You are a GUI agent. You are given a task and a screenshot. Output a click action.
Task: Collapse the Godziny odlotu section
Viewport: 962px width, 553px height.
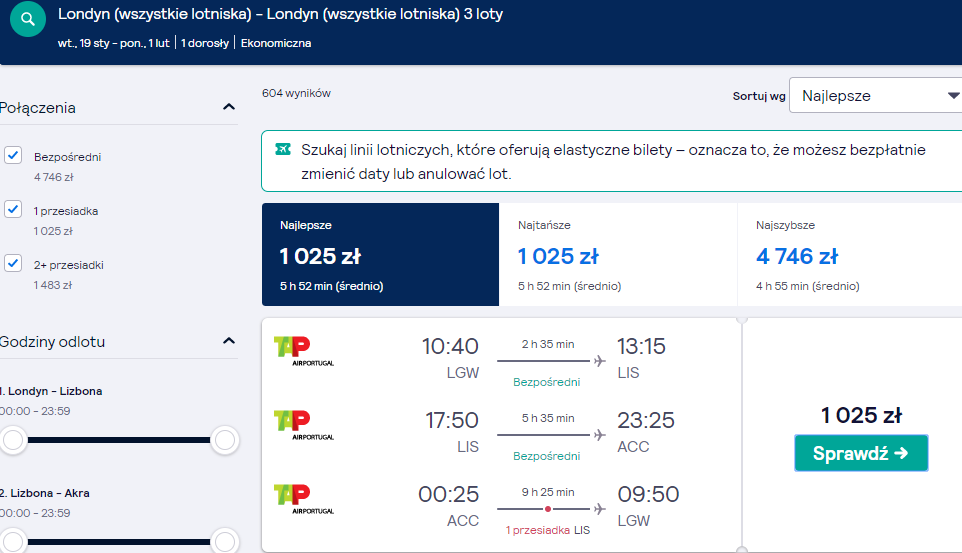(x=229, y=341)
